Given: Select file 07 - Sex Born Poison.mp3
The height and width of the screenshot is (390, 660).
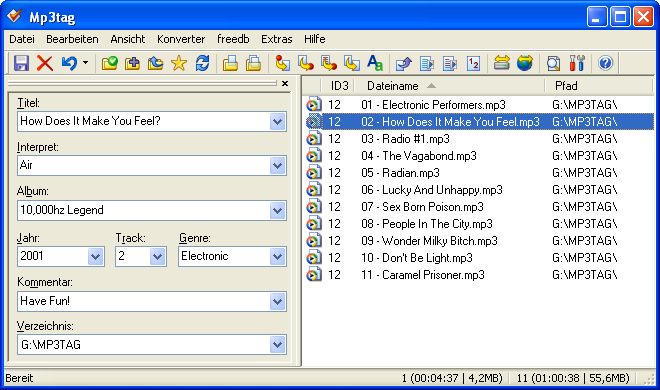Looking at the screenshot, I should [479, 207].
